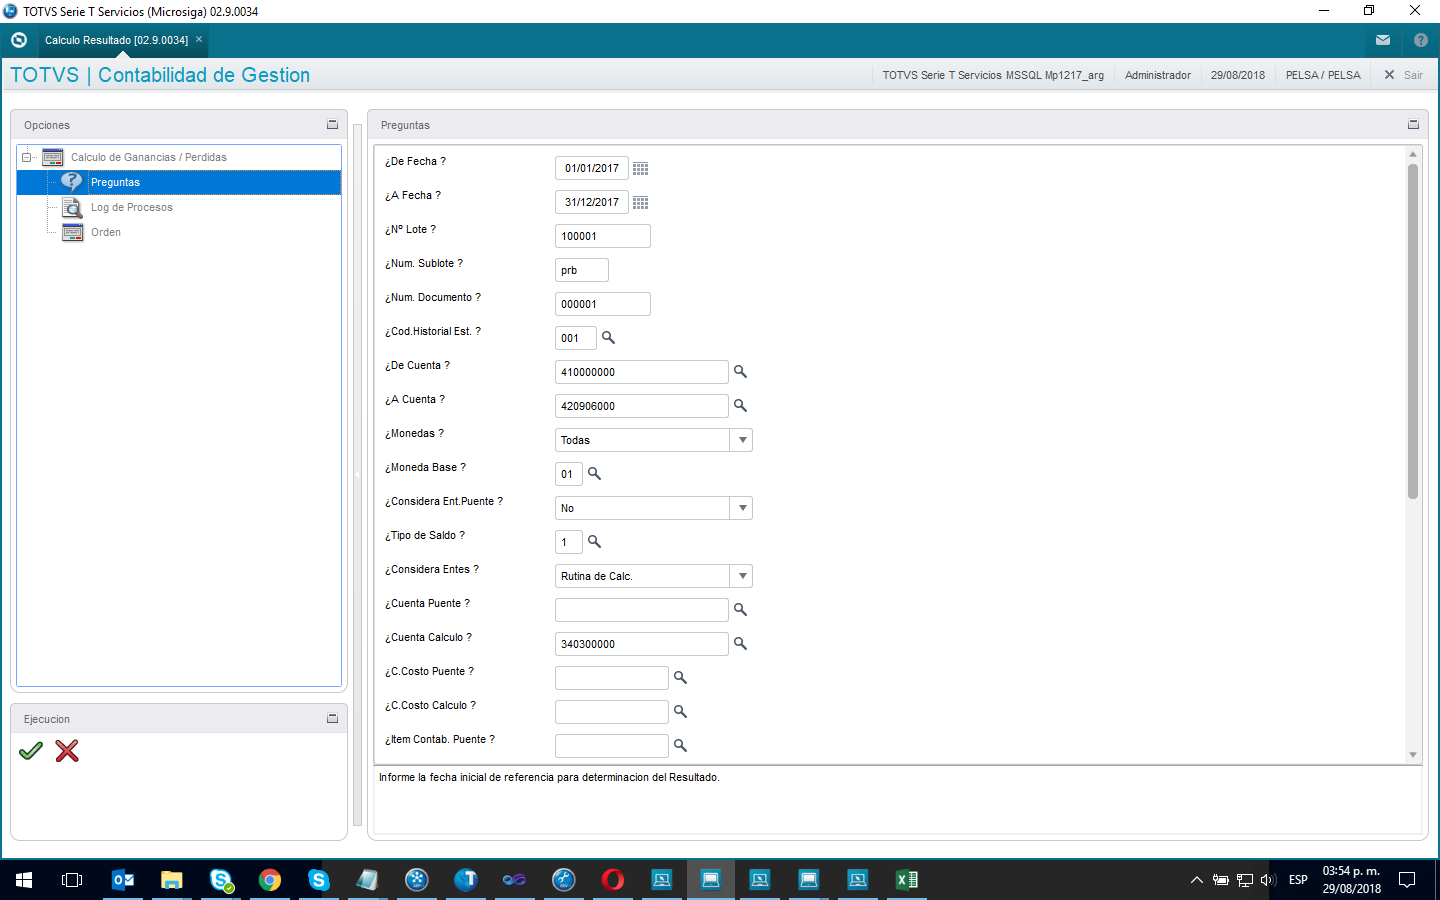Search lookup for Item Contab. Puente
Image resolution: width=1440 pixels, height=900 pixels.
[680, 746]
